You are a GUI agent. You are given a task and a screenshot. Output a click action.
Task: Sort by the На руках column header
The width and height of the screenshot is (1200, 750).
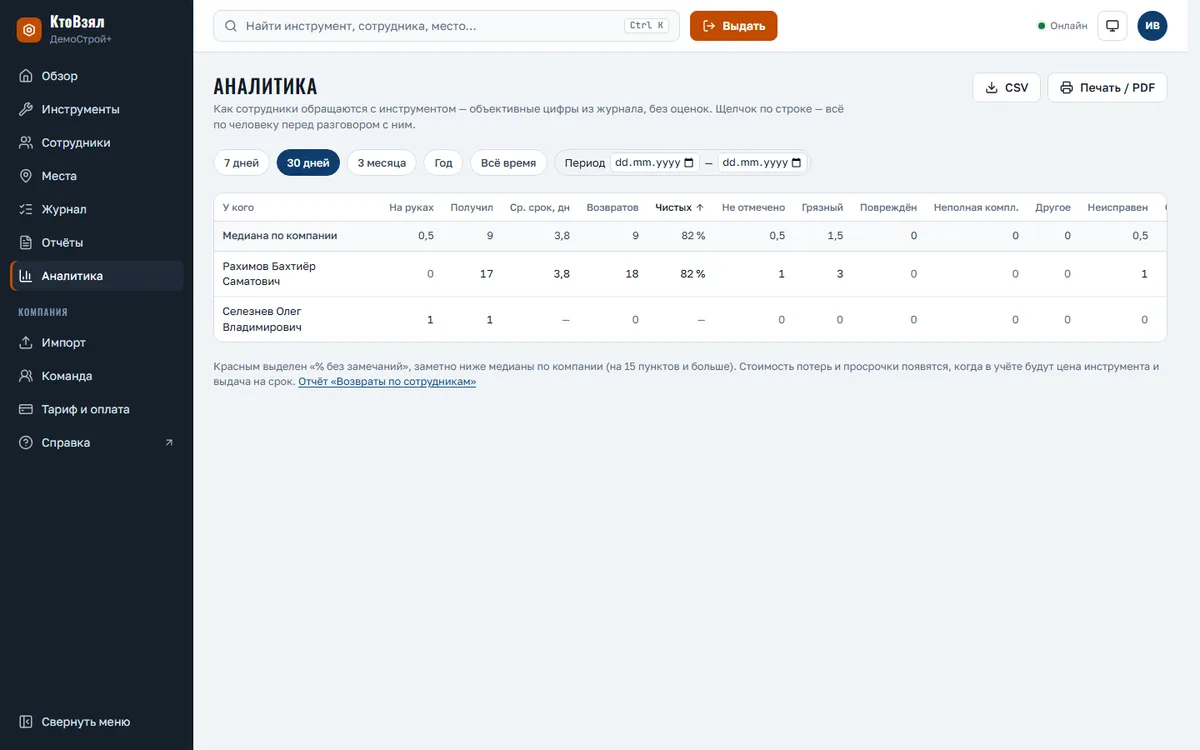(x=411, y=208)
